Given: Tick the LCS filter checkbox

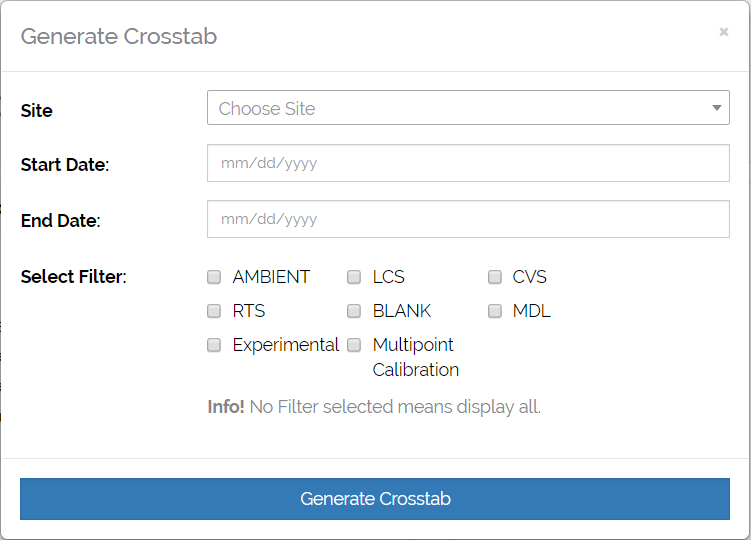Looking at the screenshot, I should point(354,277).
